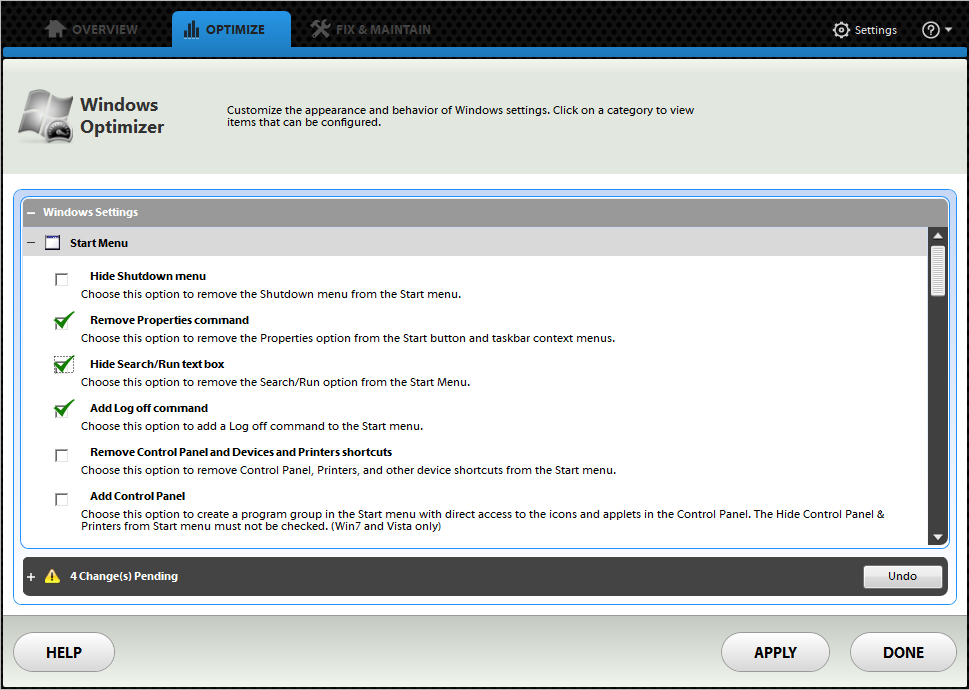Uncheck Add Log off command
Screen dimensions: 969x690
click(64, 408)
